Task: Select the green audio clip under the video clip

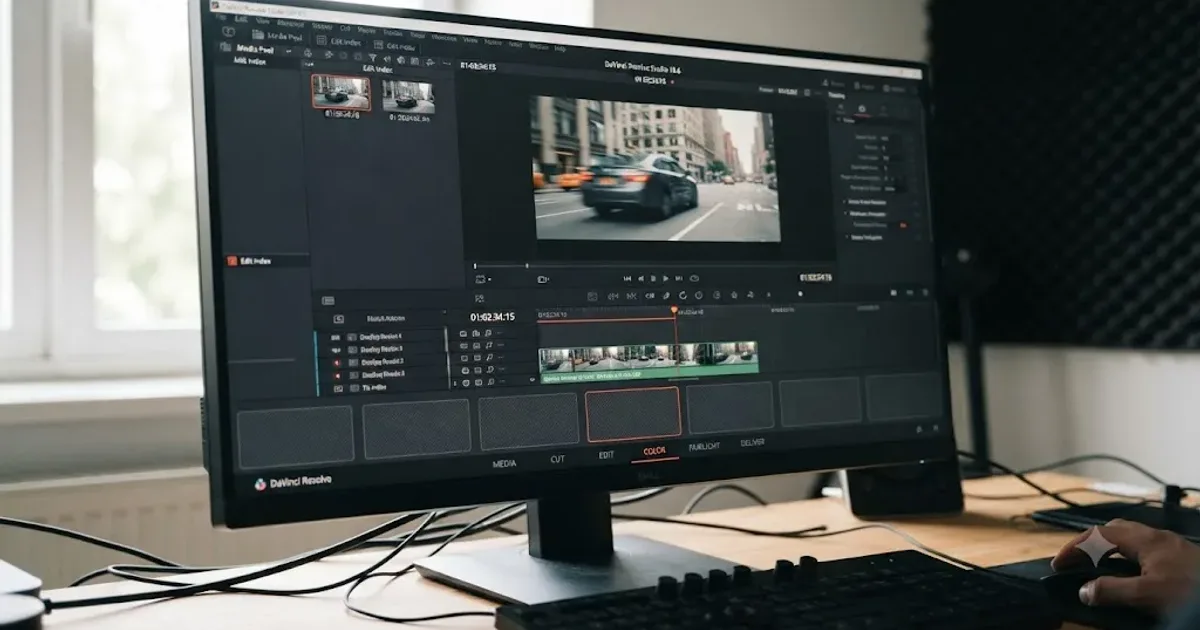Action: [648, 375]
